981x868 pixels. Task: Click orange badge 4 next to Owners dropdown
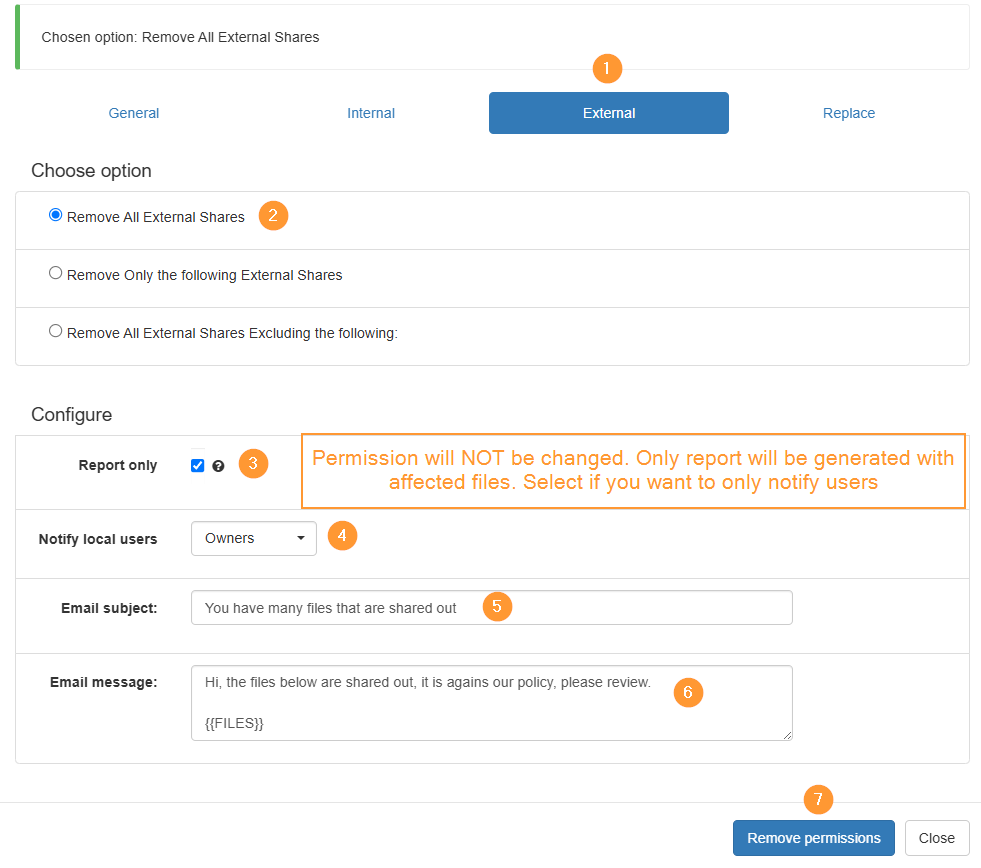342,536
